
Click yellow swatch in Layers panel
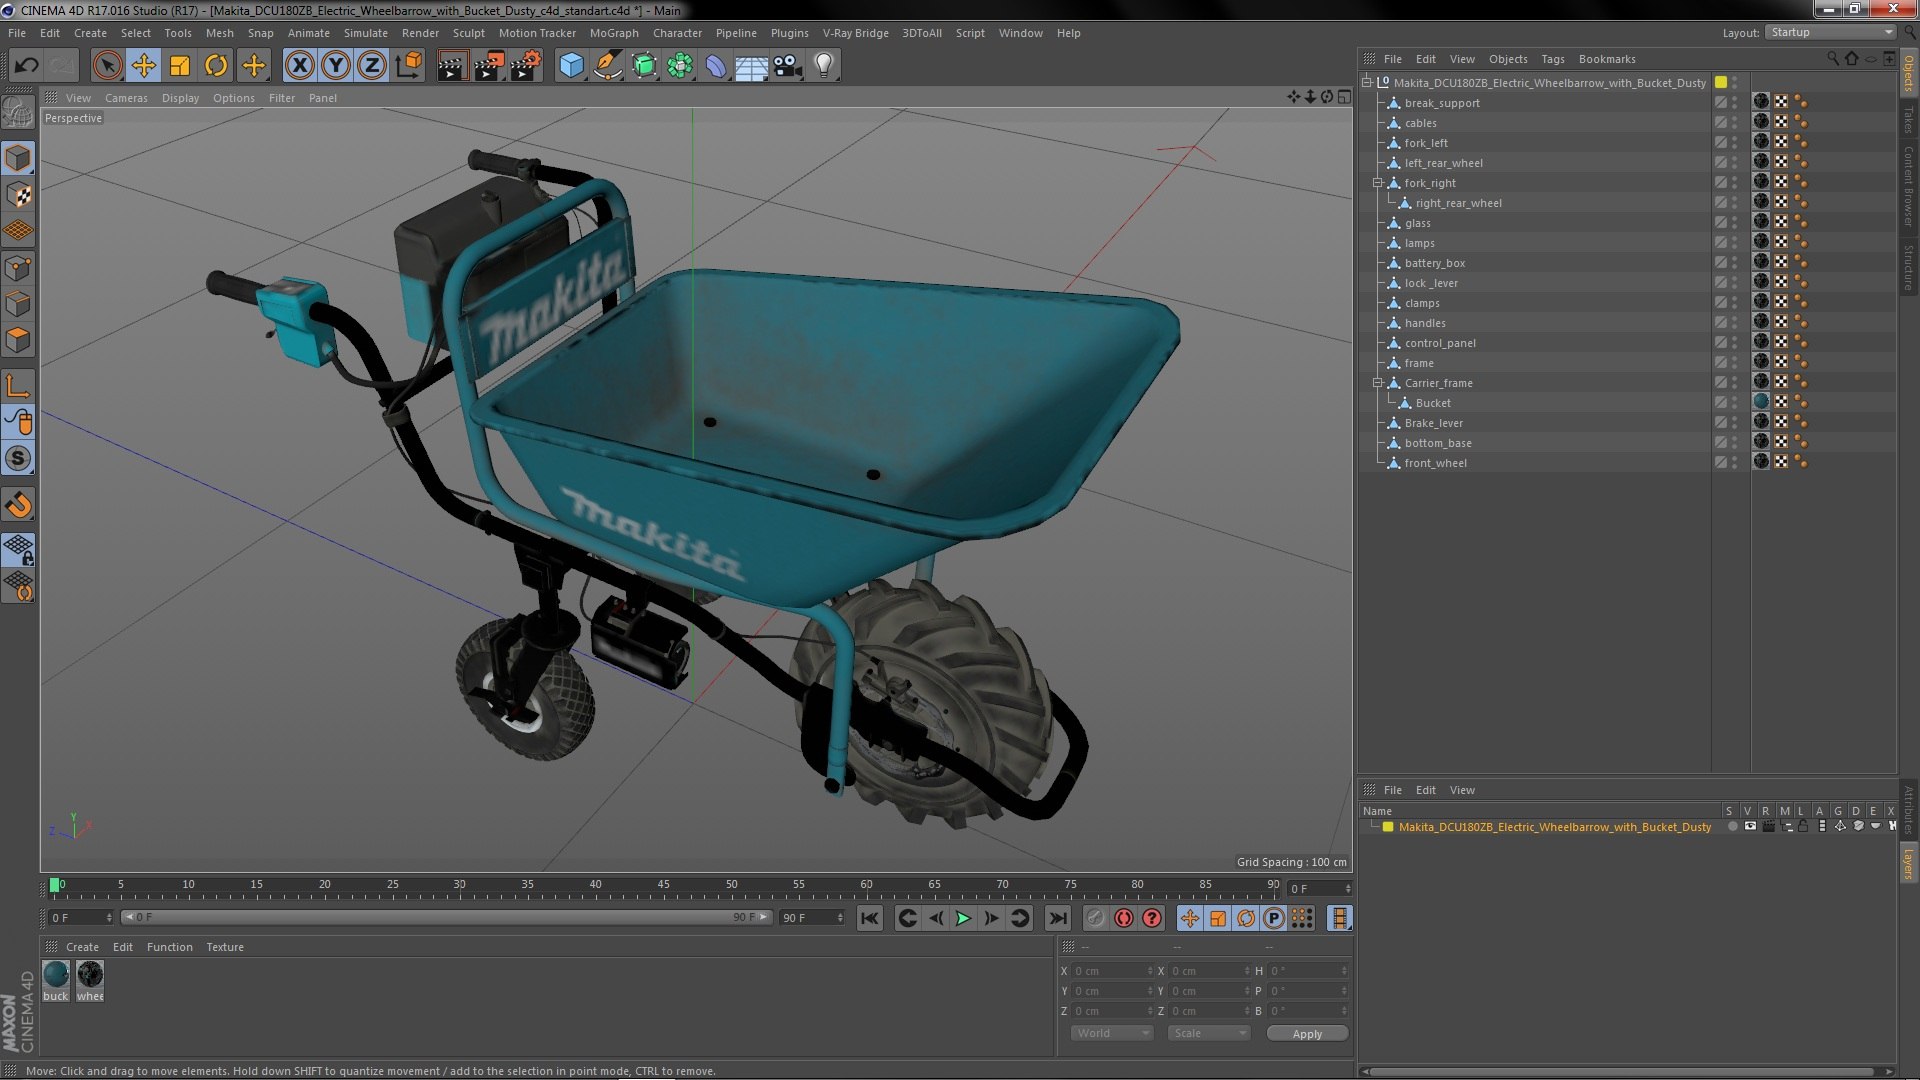[x=1388, y=827]
